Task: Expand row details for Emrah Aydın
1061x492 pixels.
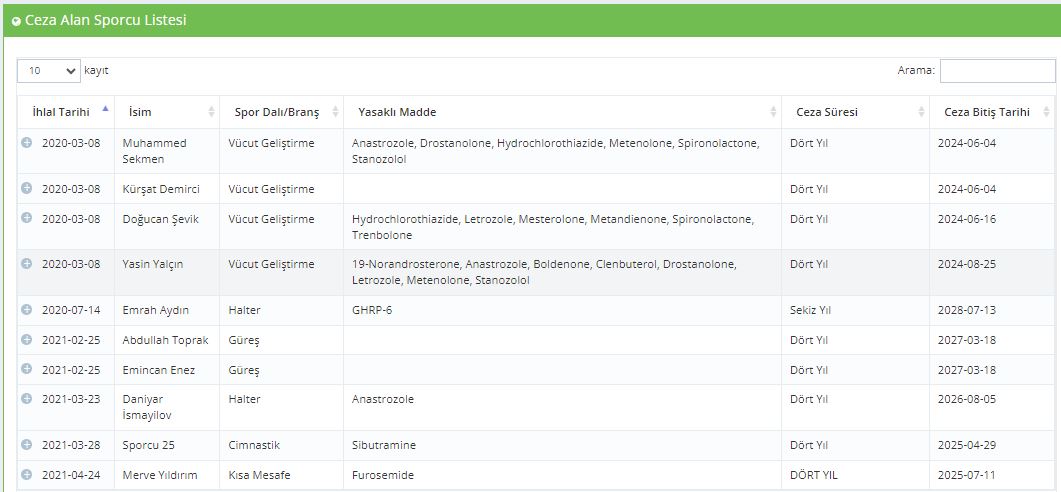Action: coord(26,309)
